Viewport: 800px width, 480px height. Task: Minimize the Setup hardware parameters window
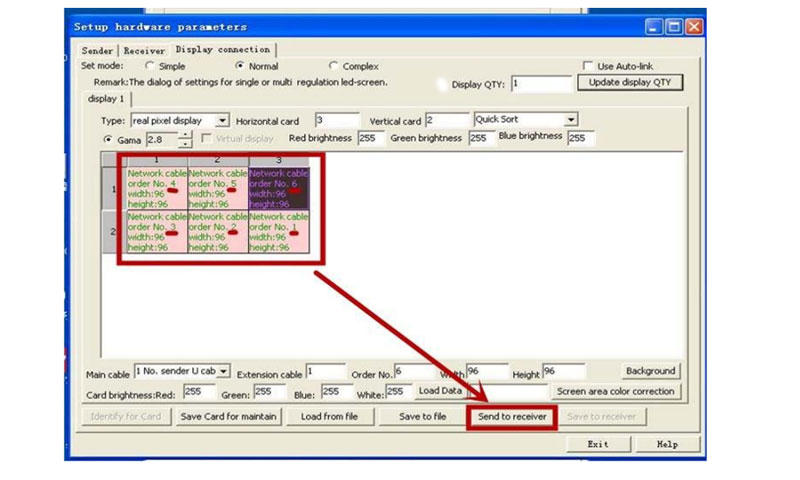654,27
